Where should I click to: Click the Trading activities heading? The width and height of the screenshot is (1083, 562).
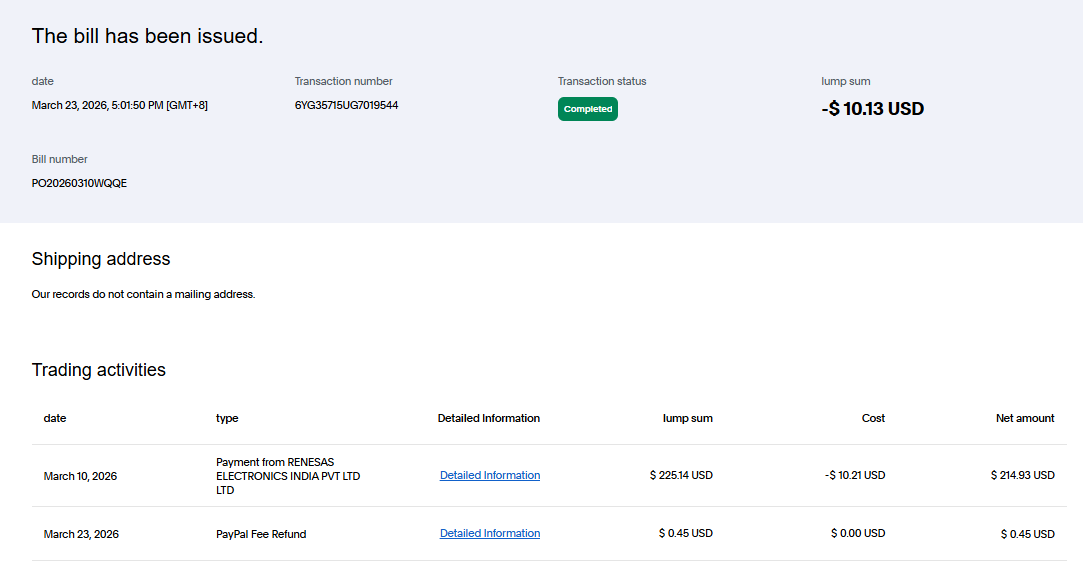coord(98,370)
